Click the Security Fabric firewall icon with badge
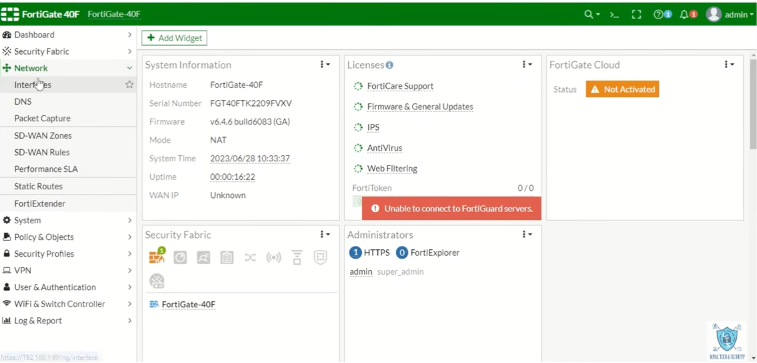 point(157,257)
